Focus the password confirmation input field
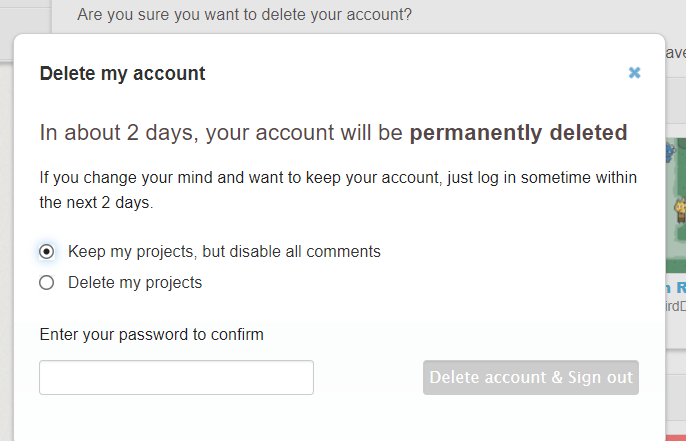The image size is (686, 441). (176, 378)
